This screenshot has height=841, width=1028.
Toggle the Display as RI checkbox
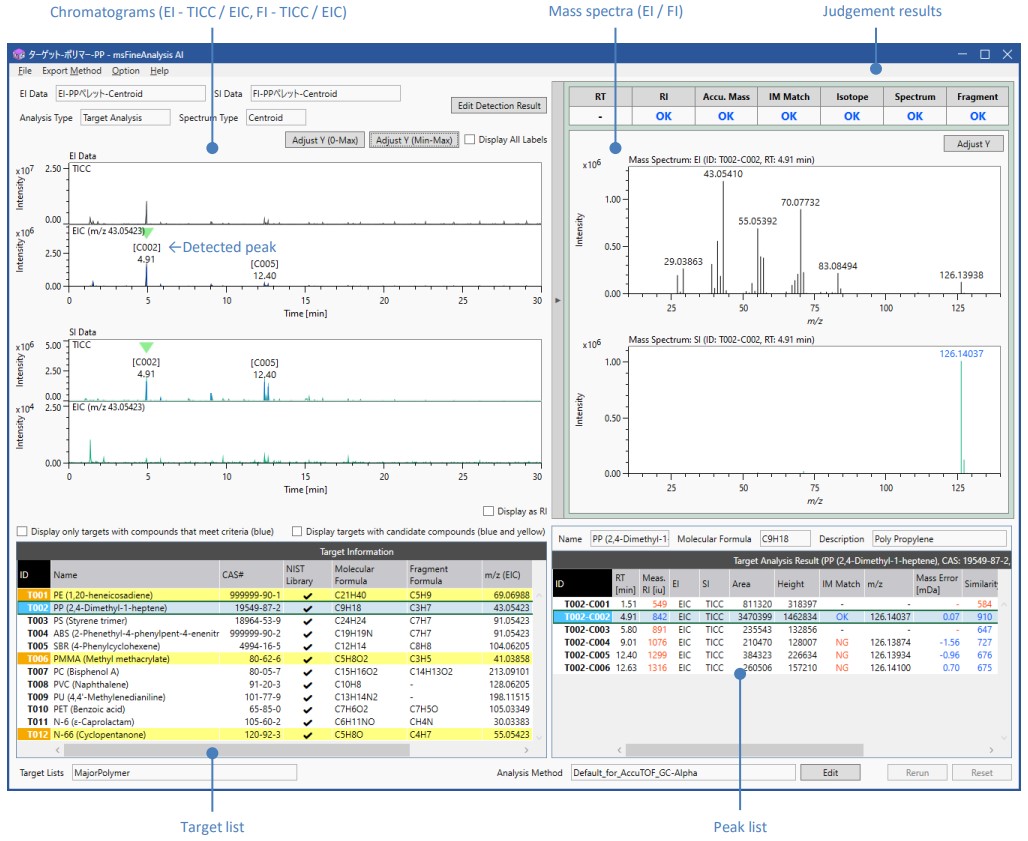click(x=488, y=510)
